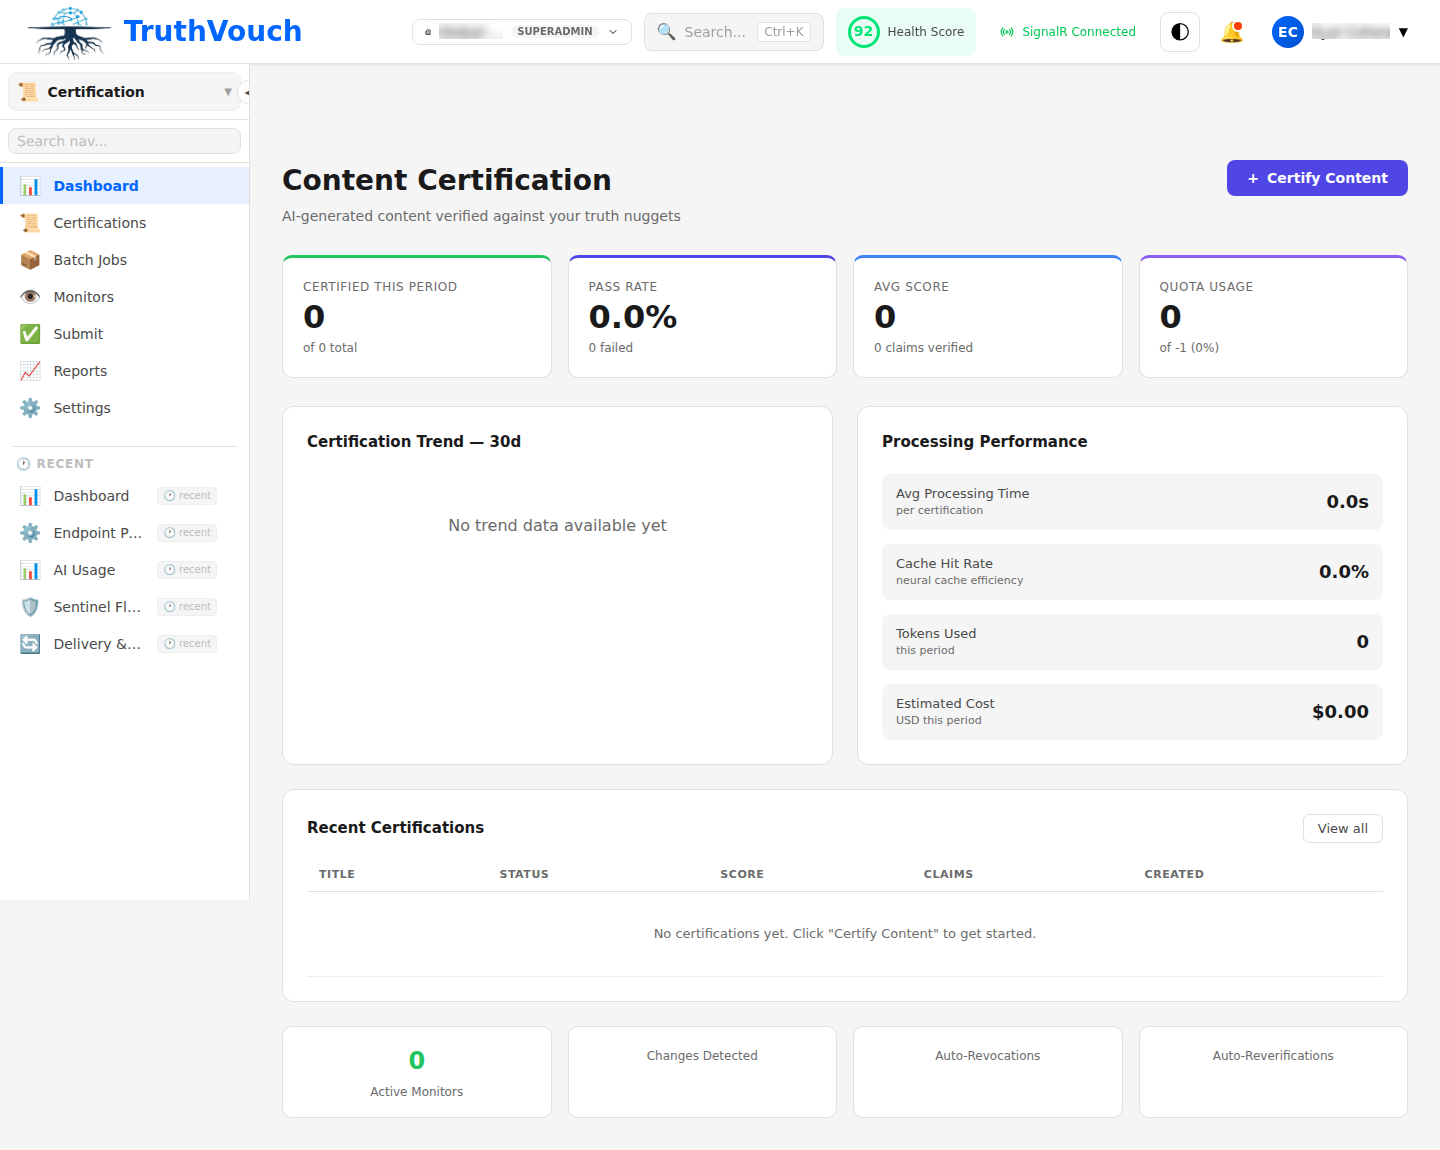Viewport: 1440px width, 1150px height.
Task: Open Endpoint P... from Recent section
Action: tap(97, 532)
